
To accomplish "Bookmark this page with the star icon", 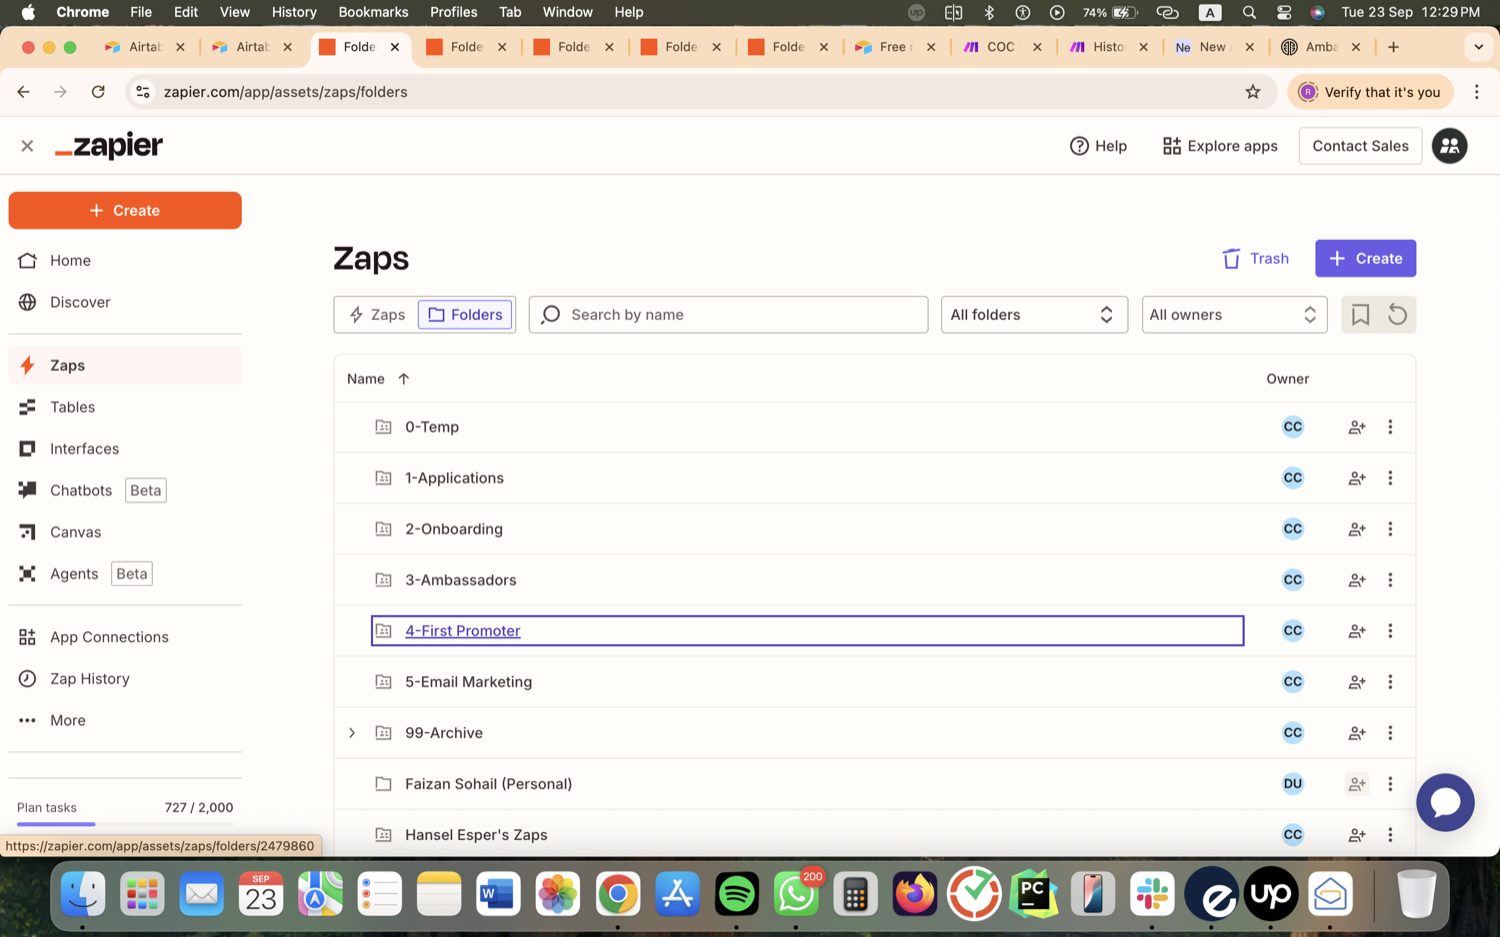I will tap(1253, 92).
